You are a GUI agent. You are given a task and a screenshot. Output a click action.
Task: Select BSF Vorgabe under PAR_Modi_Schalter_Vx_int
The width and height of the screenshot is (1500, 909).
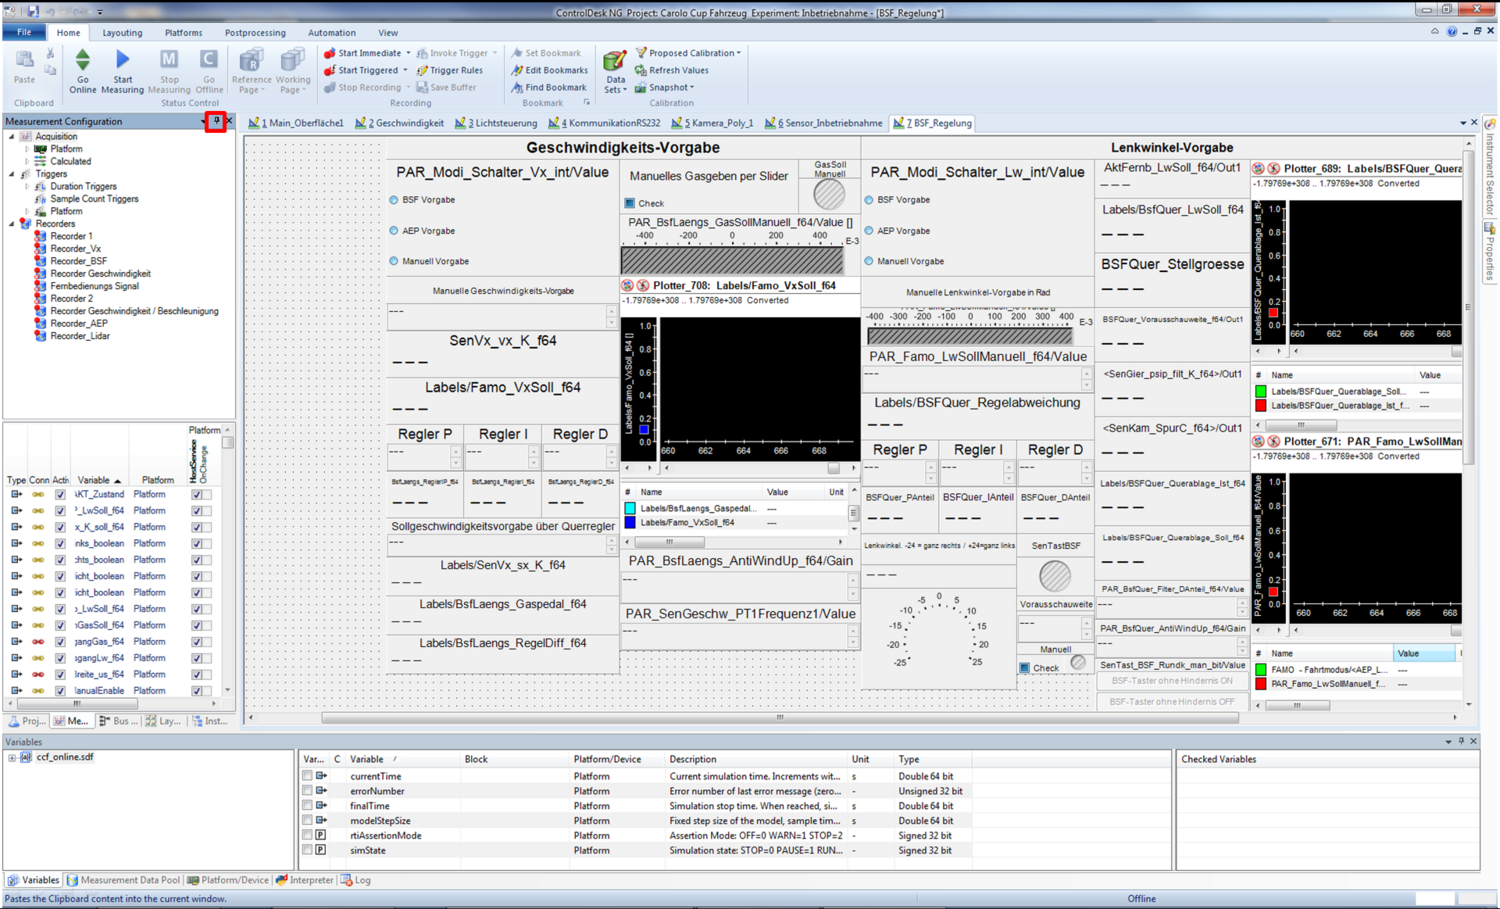coord(394,200)
